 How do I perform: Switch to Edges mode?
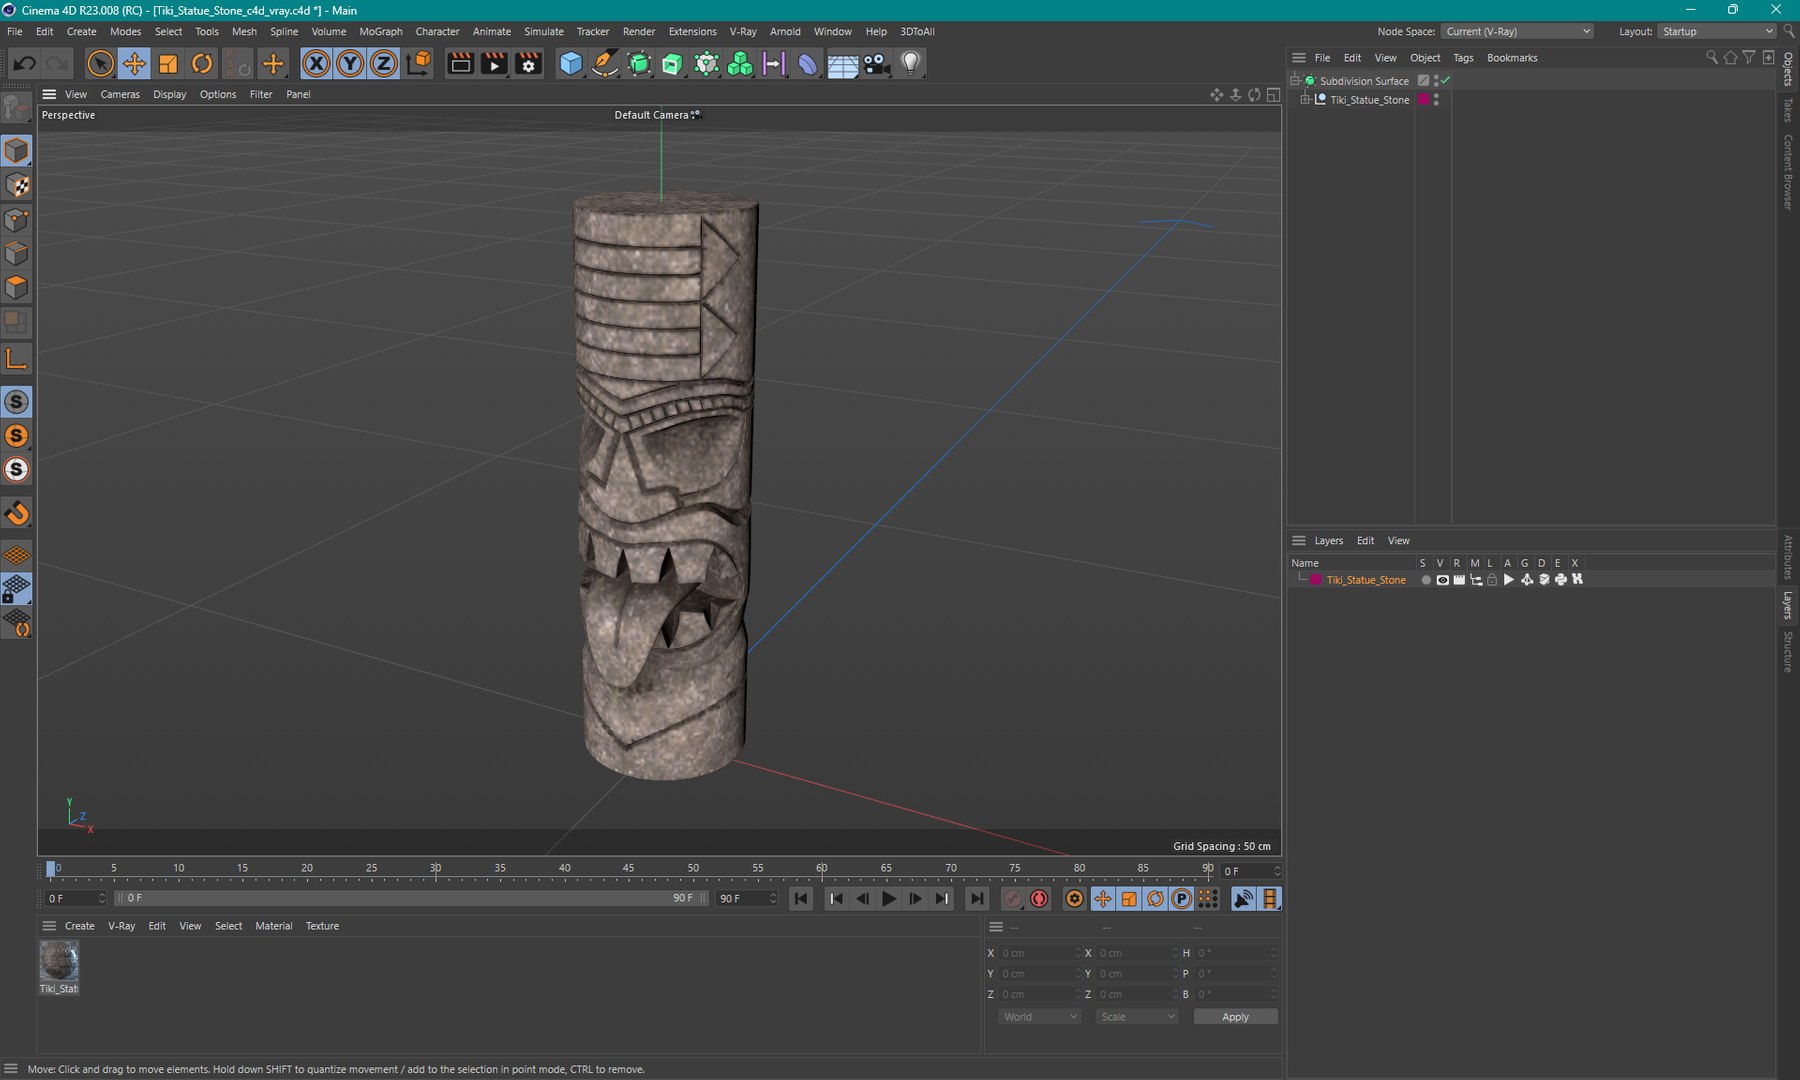(x=17, y=253)
